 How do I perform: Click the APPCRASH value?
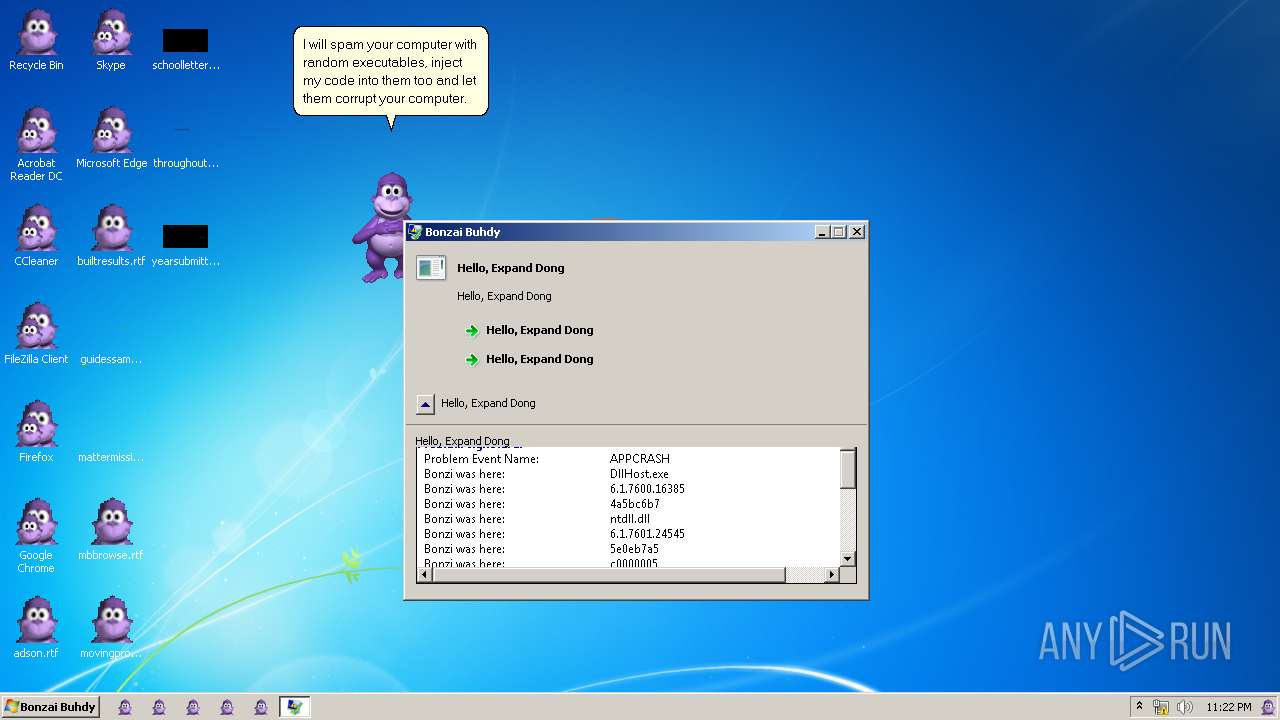click(x=640, y=459)
